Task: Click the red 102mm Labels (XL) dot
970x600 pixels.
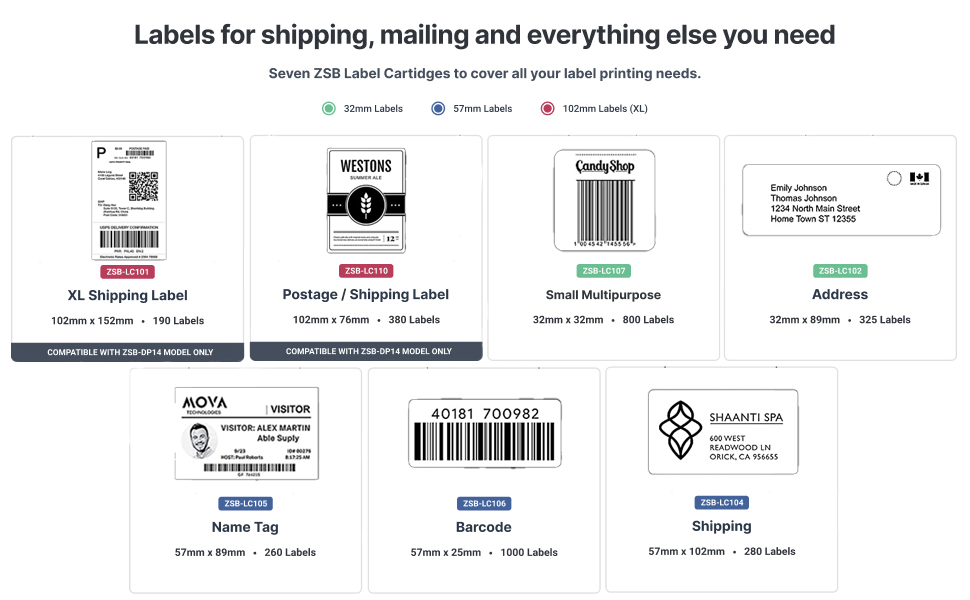Action: [x=547, y=108]
